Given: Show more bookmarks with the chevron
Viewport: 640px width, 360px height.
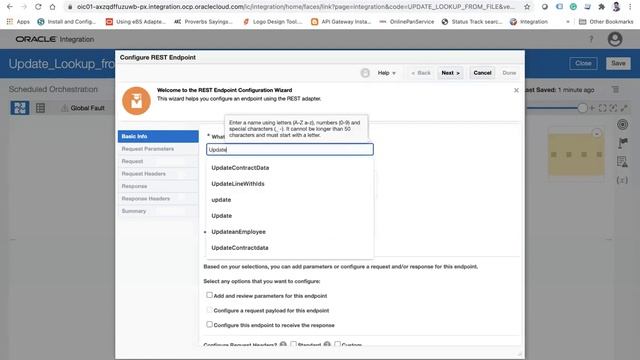Looking at the screenshot, I should (x=568, y=22).
